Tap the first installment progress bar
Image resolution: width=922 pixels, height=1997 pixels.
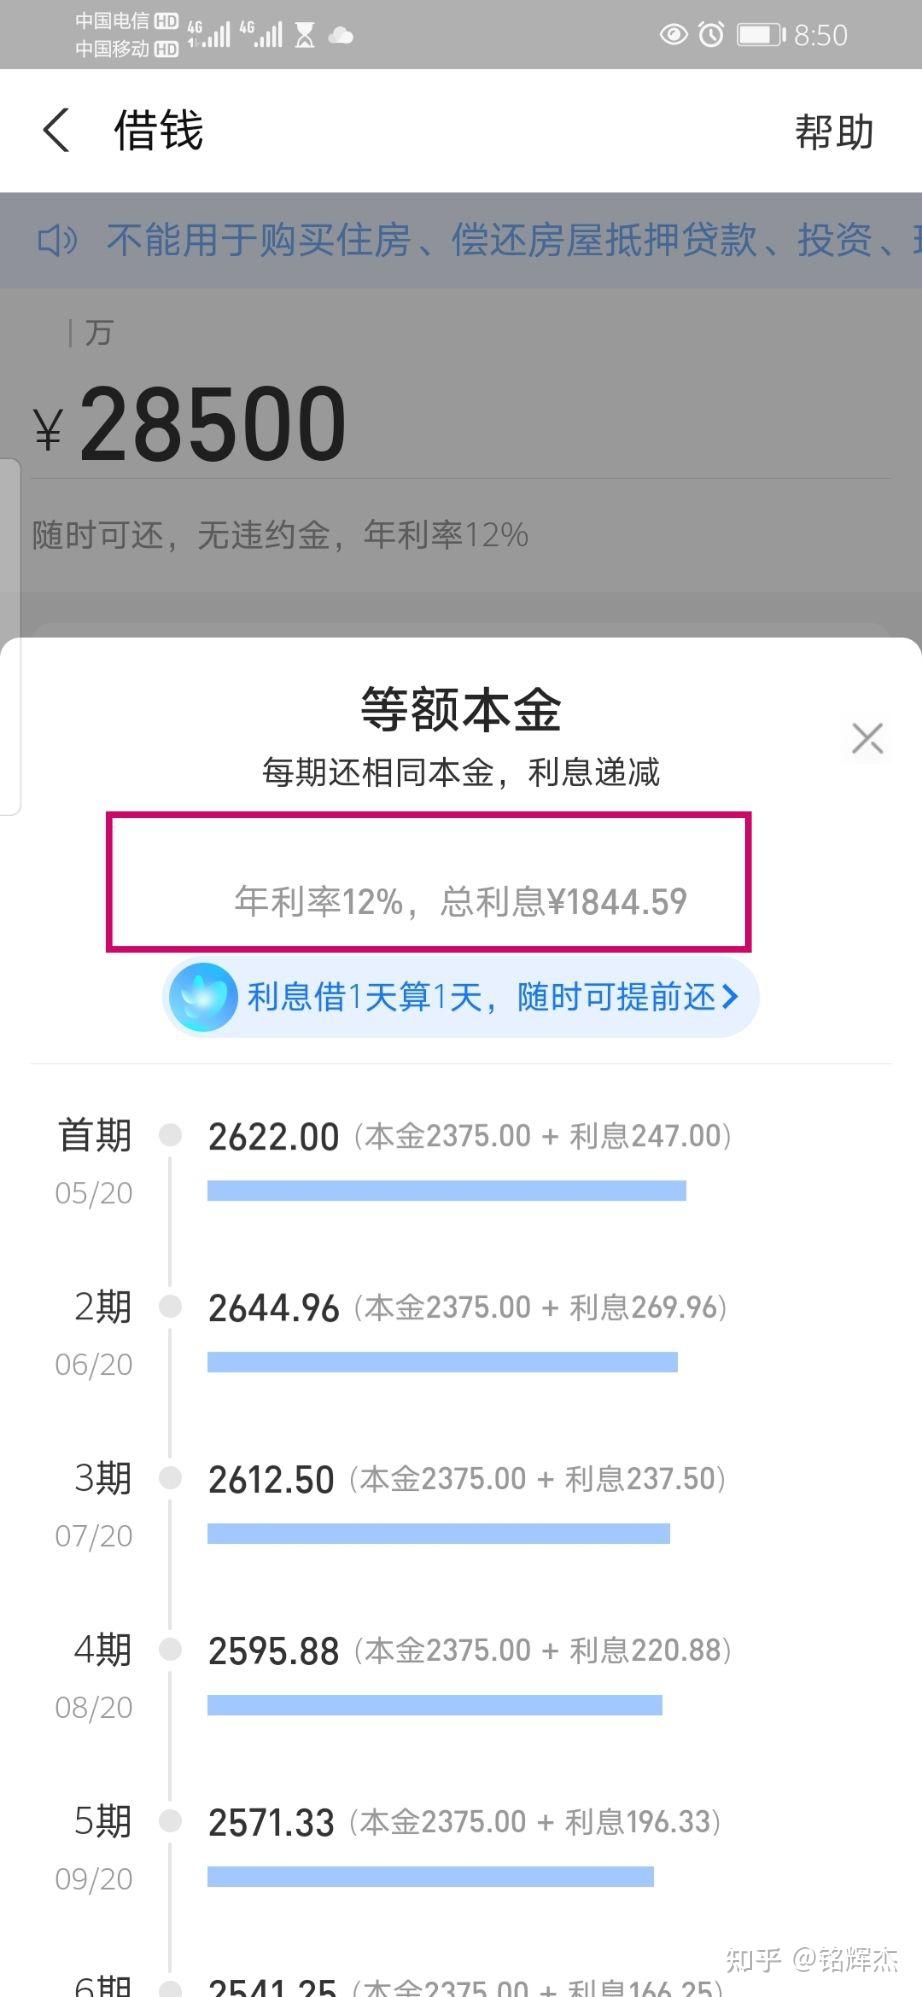point(446,1190)
